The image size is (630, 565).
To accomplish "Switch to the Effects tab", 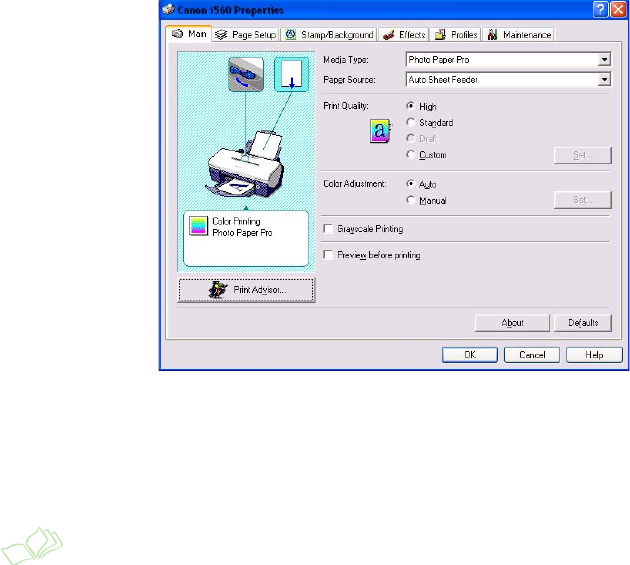I will click(x=404, y=35).
